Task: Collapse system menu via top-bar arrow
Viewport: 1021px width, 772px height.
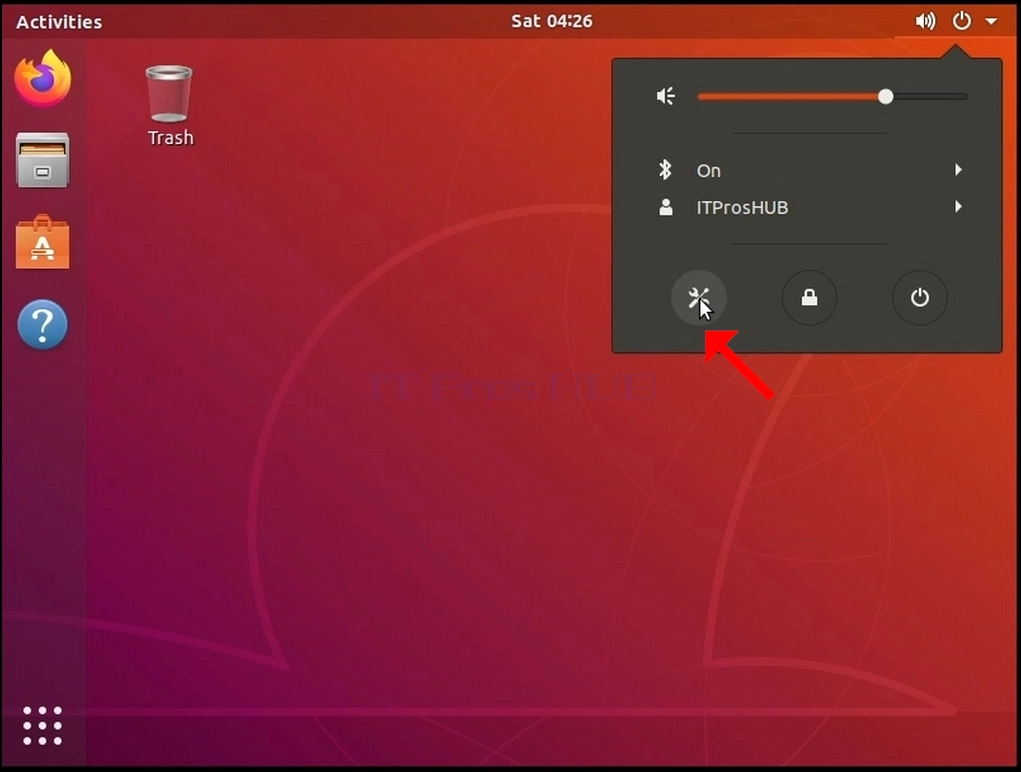Action: 991,21
